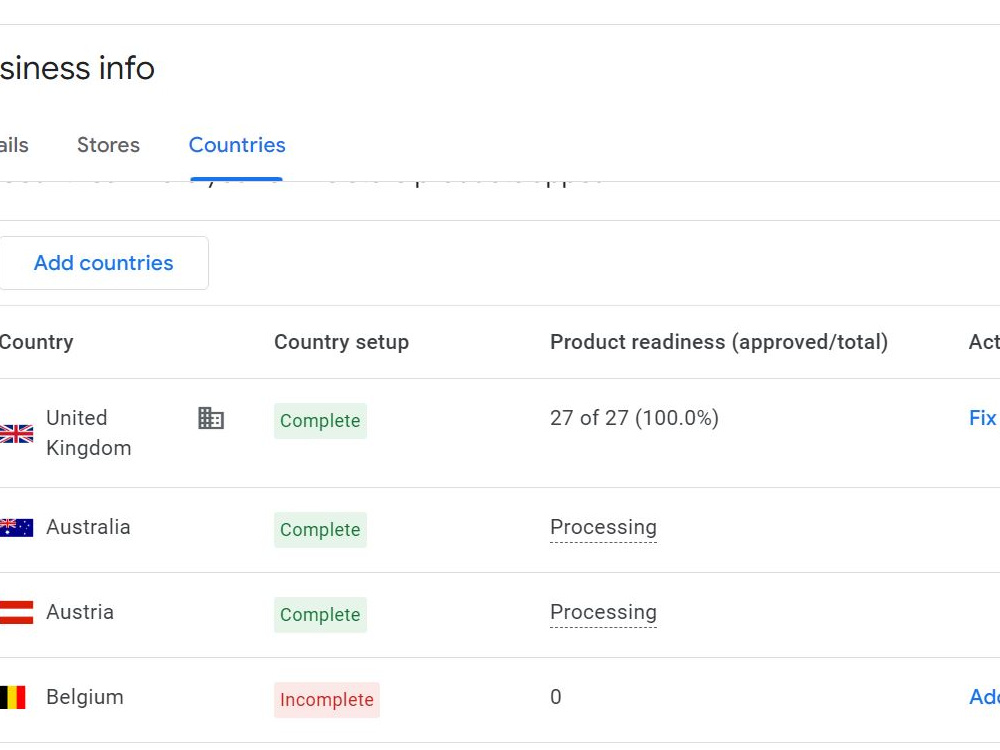The image size is (1000, 750).
Task: Click the 27 of 27 readiness value
Action: tap(634, 418)
